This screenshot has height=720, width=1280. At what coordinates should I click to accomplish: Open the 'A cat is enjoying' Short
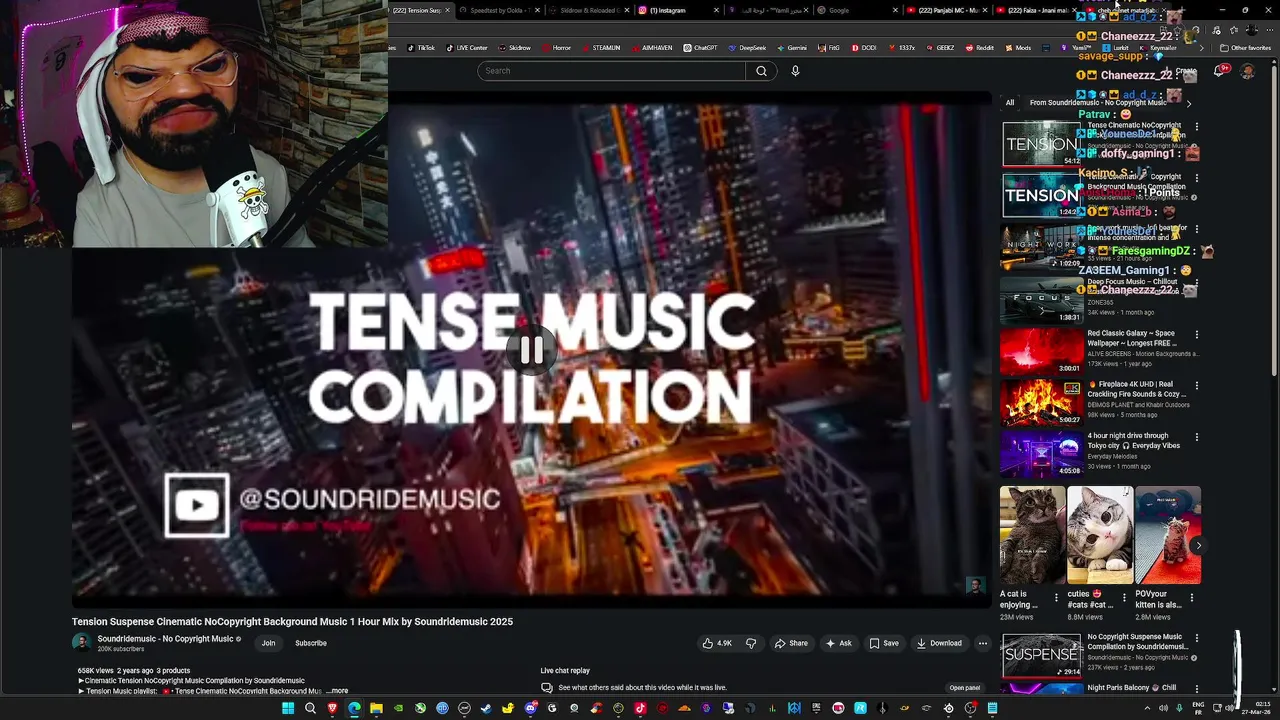pyautogui.click(x=1033, y=535)
